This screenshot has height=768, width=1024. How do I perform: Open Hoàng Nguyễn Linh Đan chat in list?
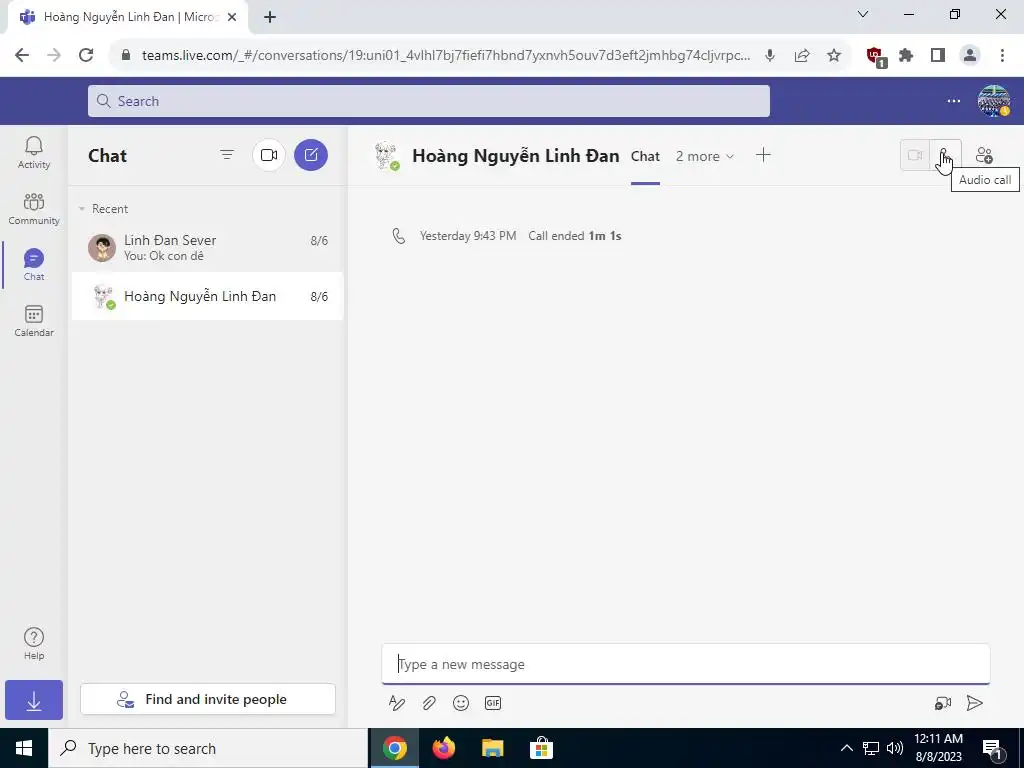click(208, 296)
